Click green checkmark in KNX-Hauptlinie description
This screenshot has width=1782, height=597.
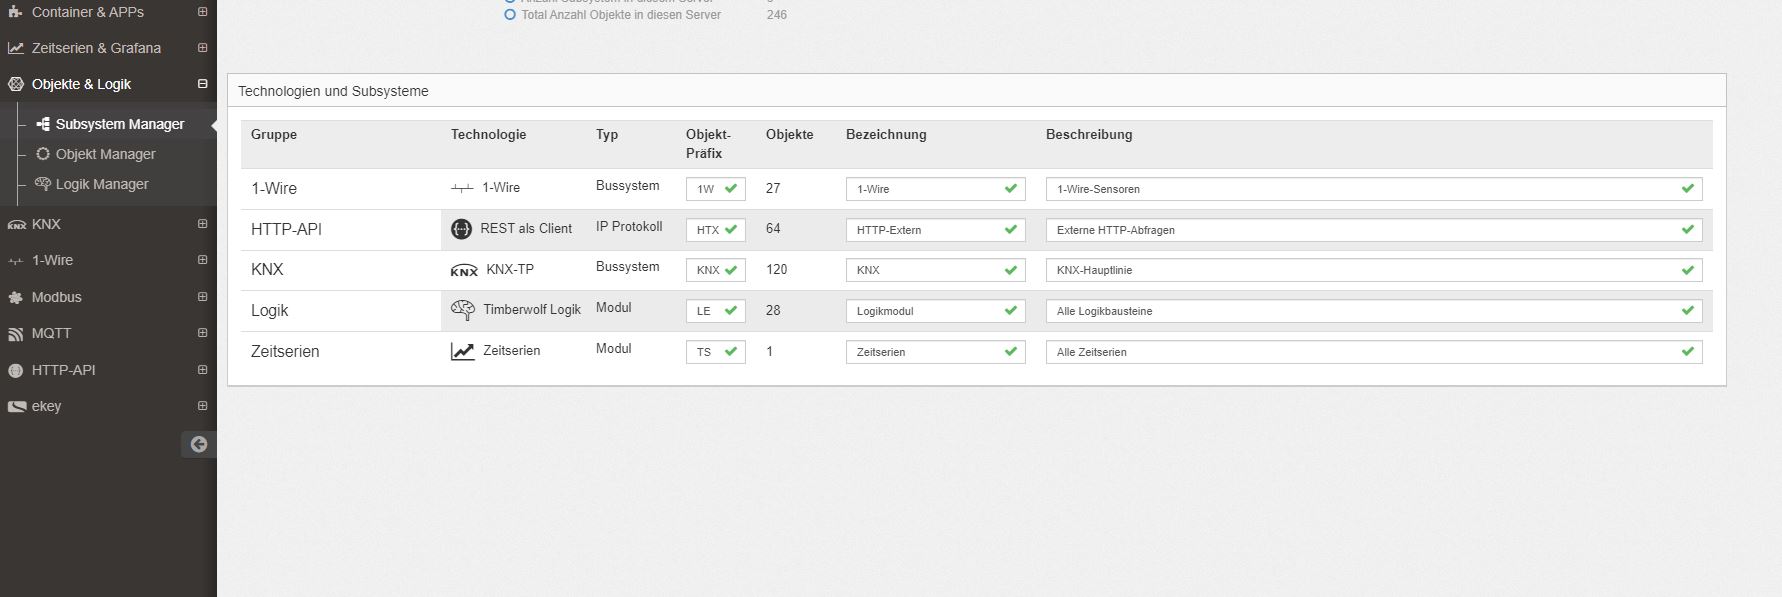click(x=1688, y=270)
